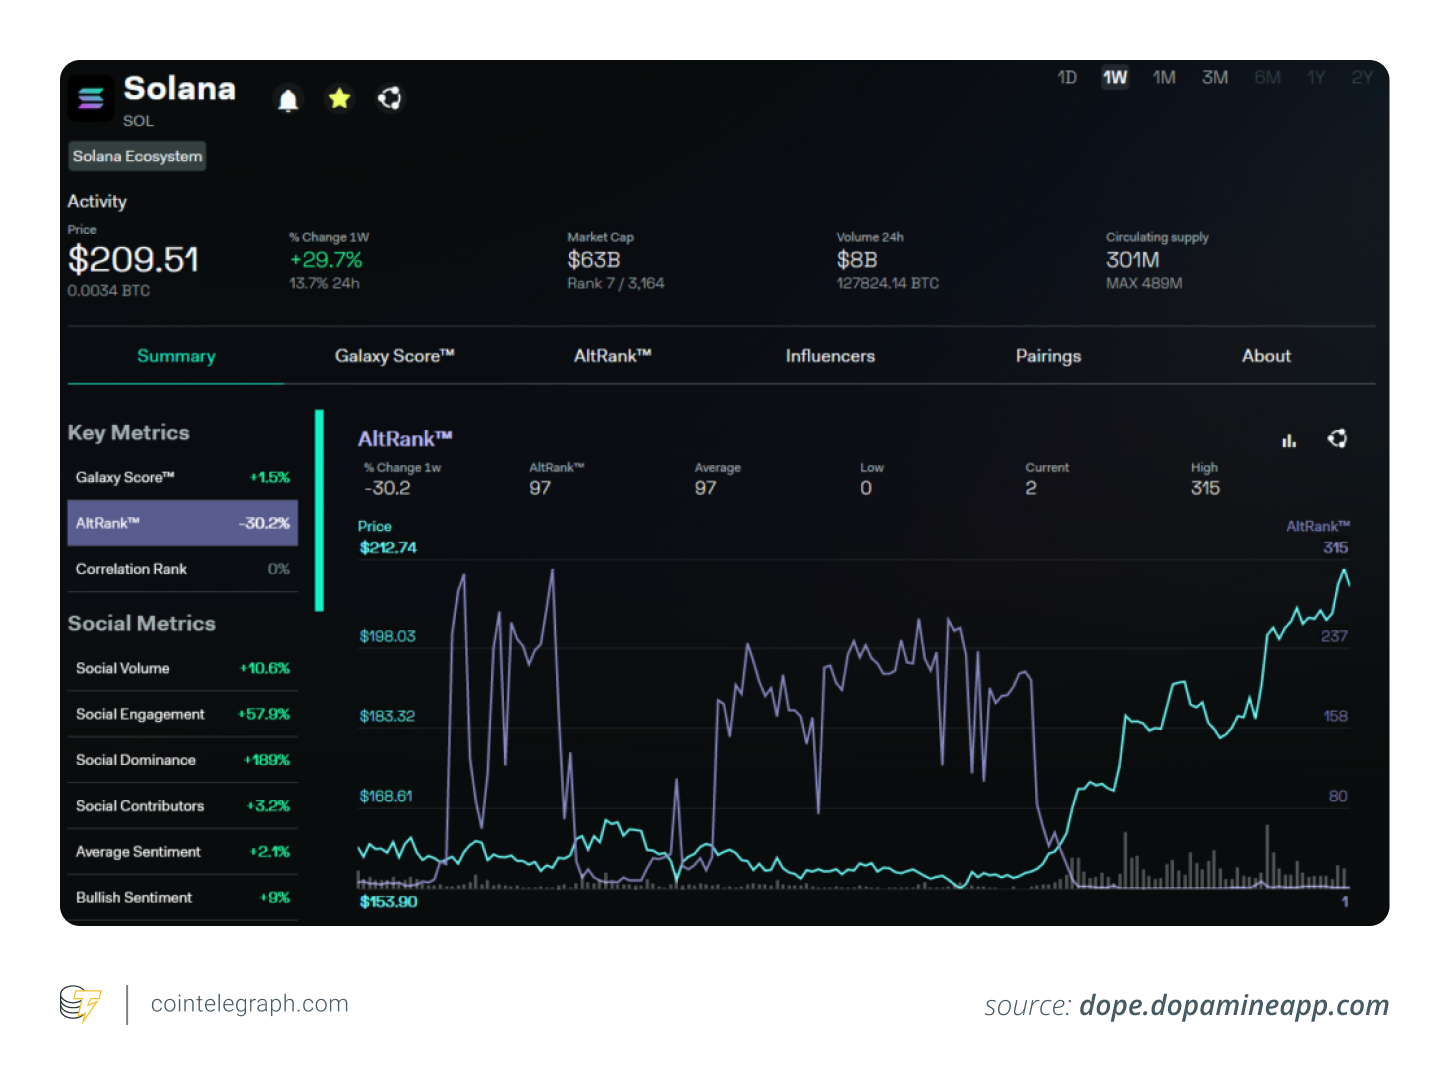Open the Influencers tab
This screenshot has height=1085, width=1450.
tap(830, 356)
